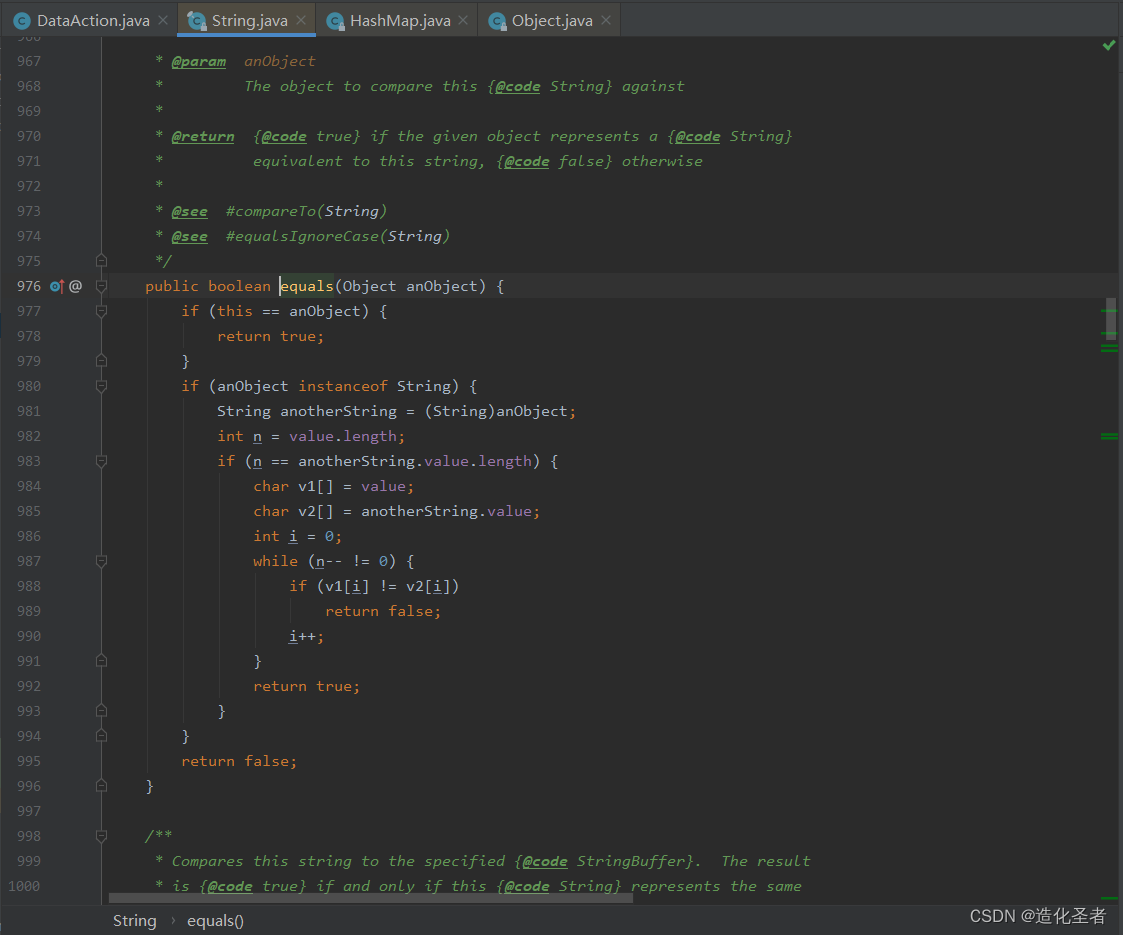Click 'instanceof' keyword on line 980
Viewport: 1123px width, 935px height.
[342, 386]
